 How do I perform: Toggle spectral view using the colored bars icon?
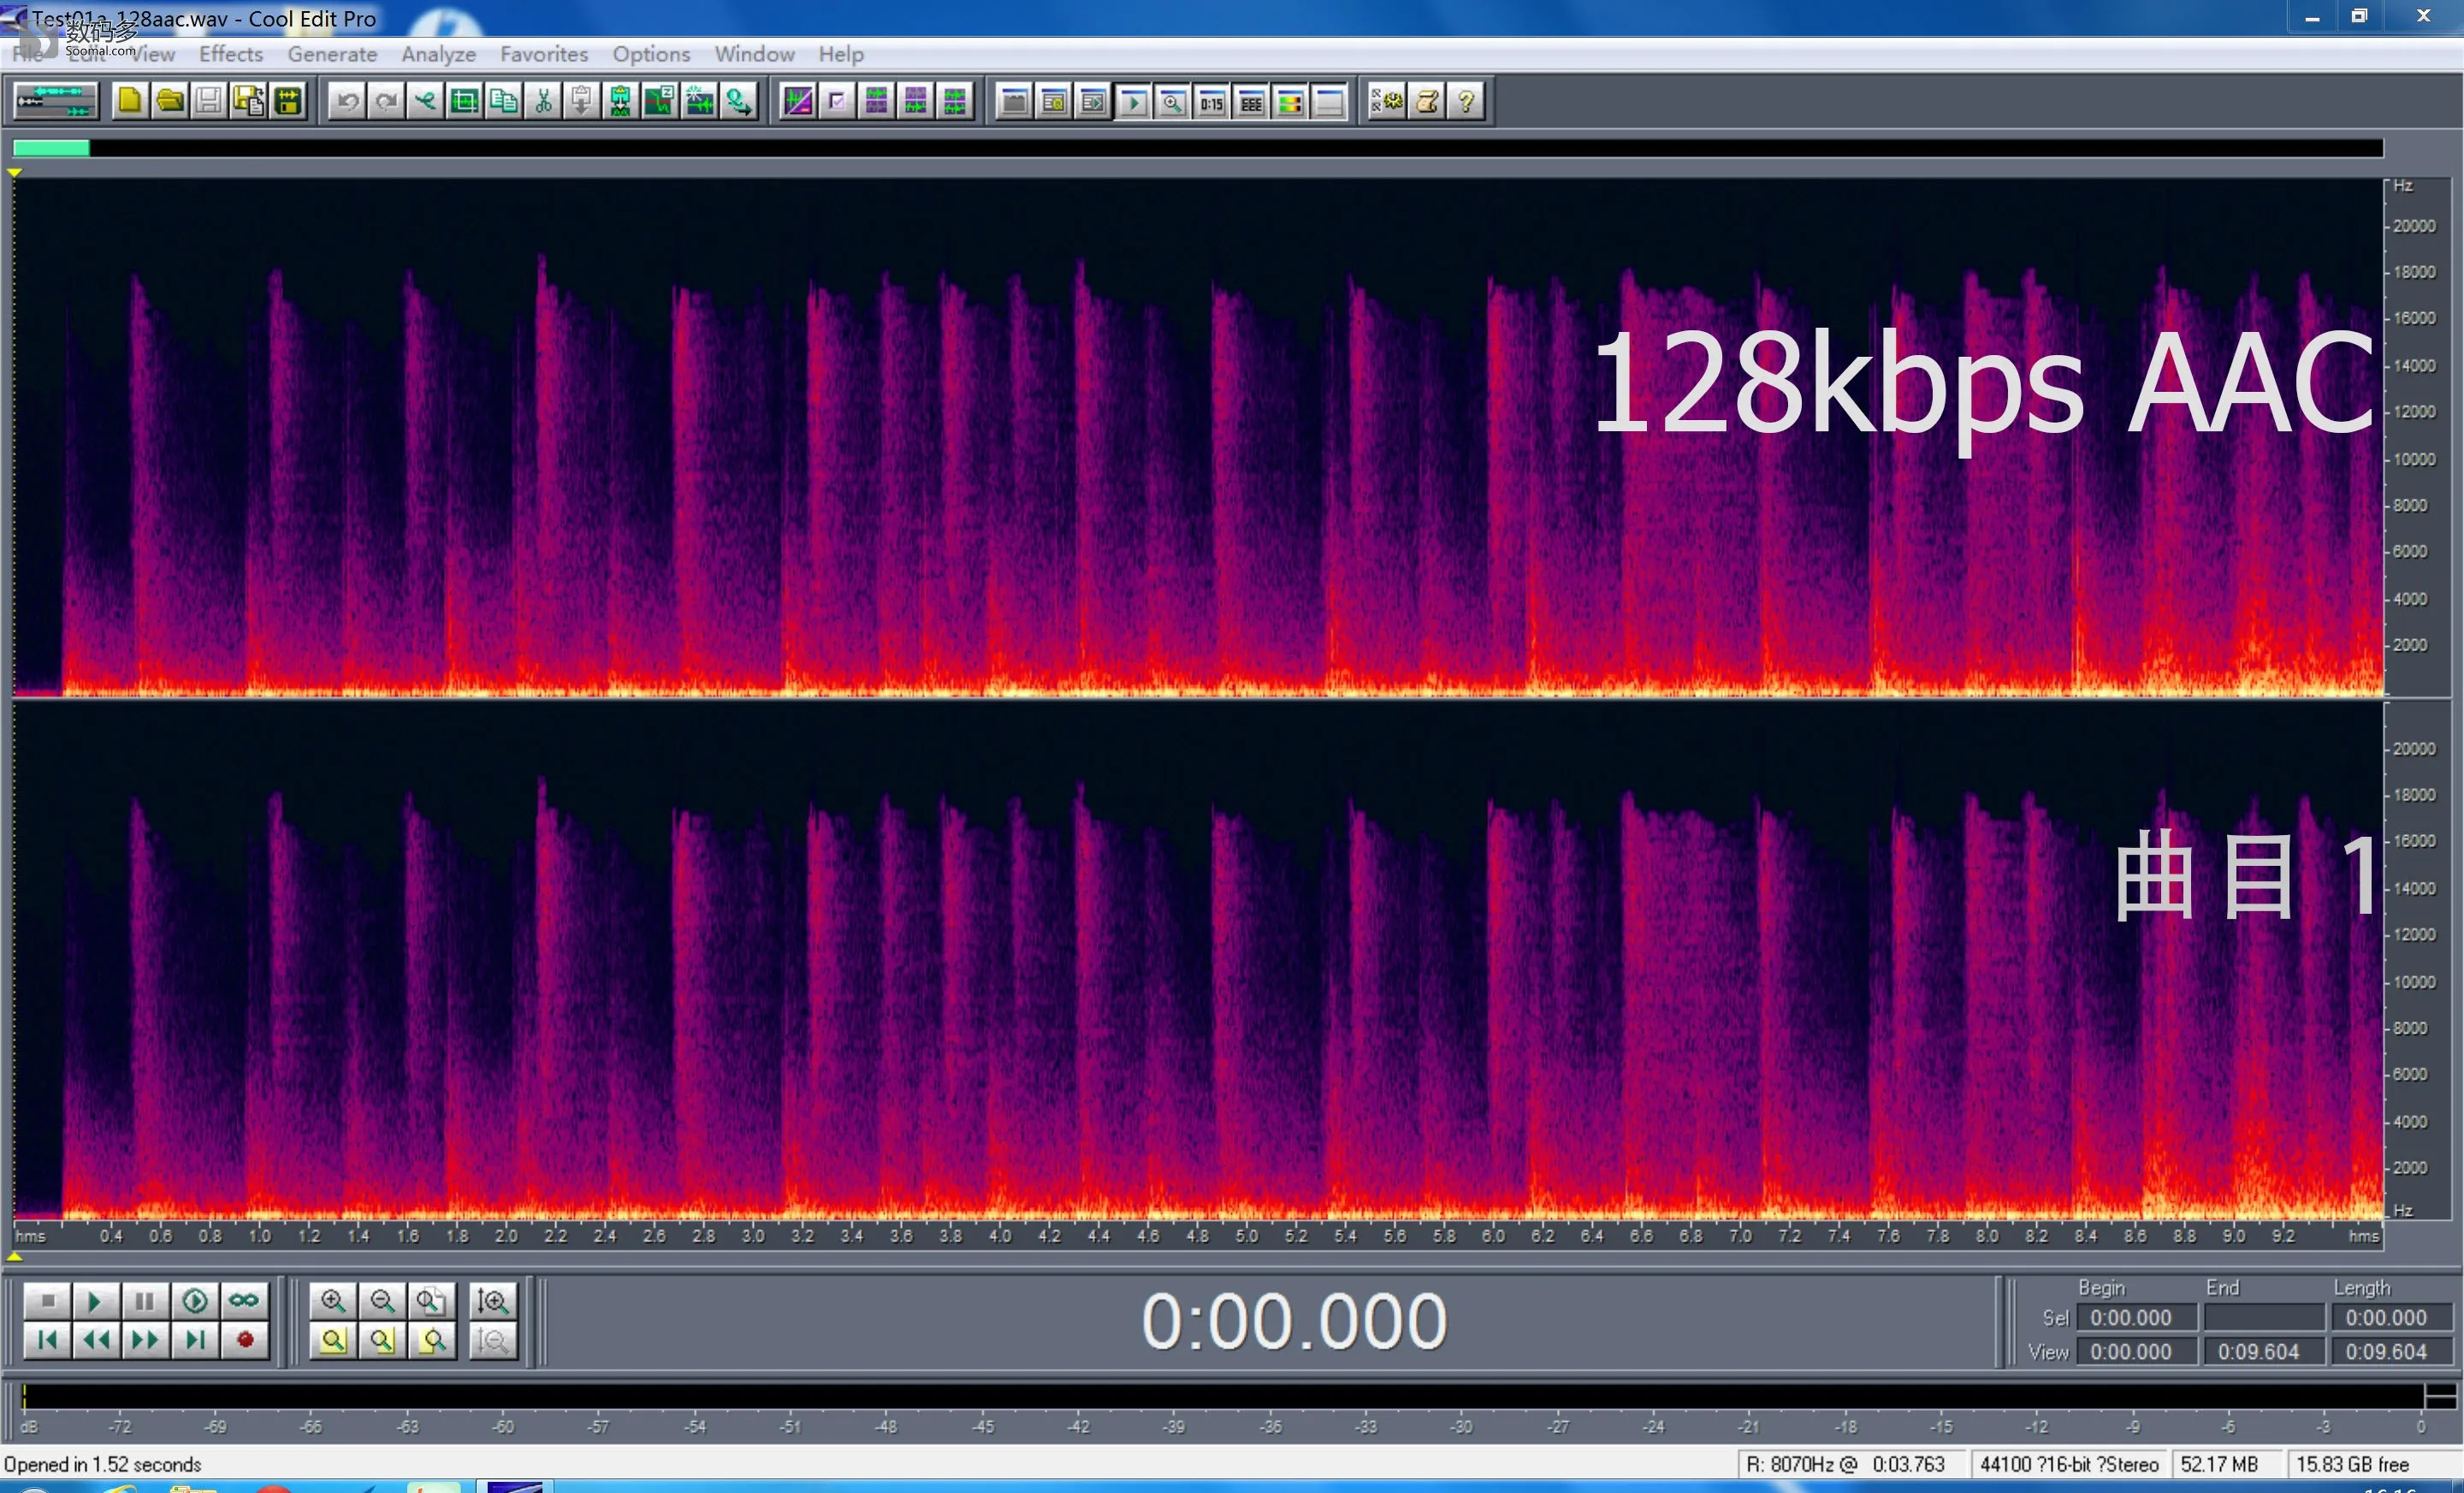click(1290, 101)
